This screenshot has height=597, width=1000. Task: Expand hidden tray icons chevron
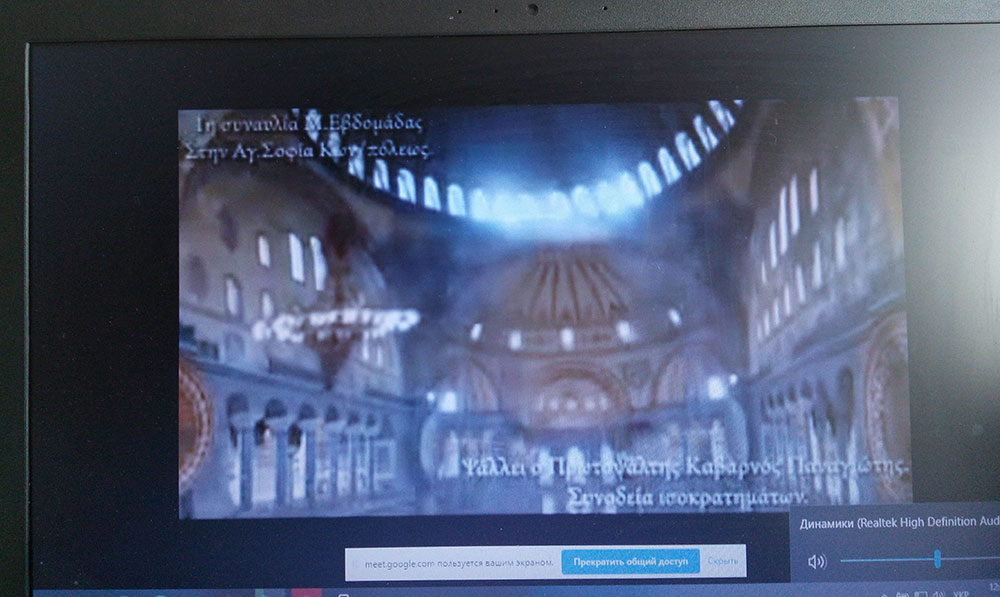coord(884,594)
